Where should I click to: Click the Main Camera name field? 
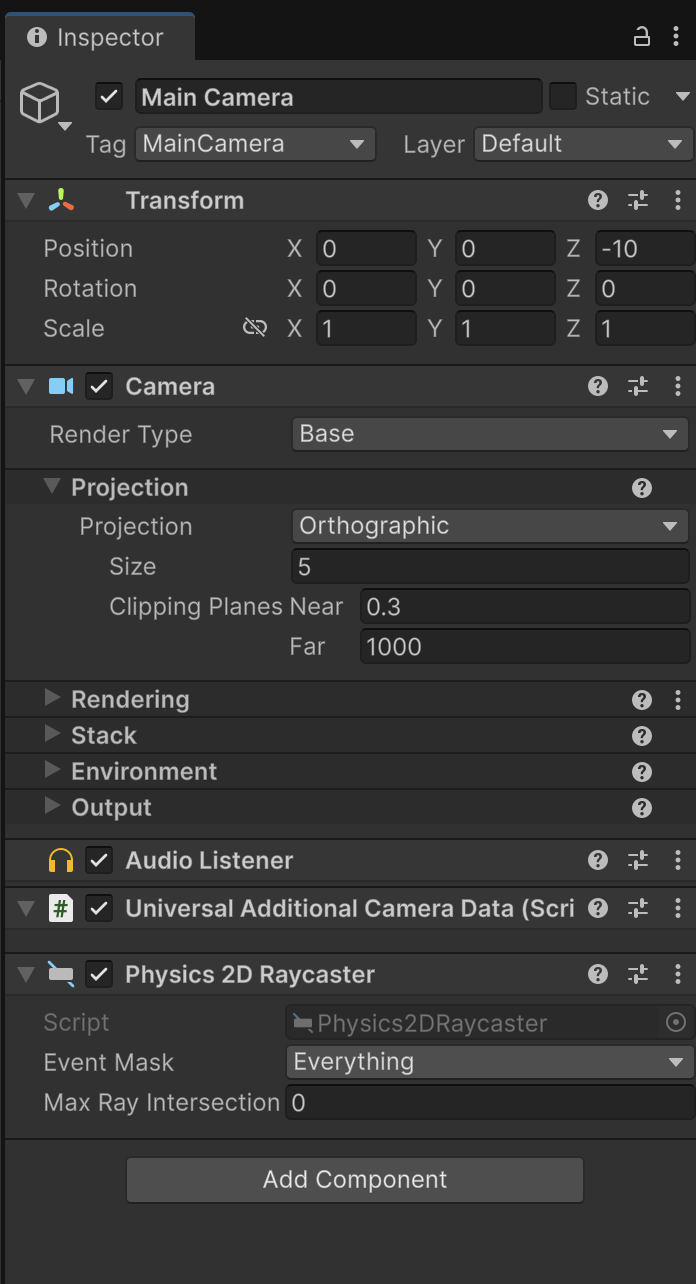point(339,97)
